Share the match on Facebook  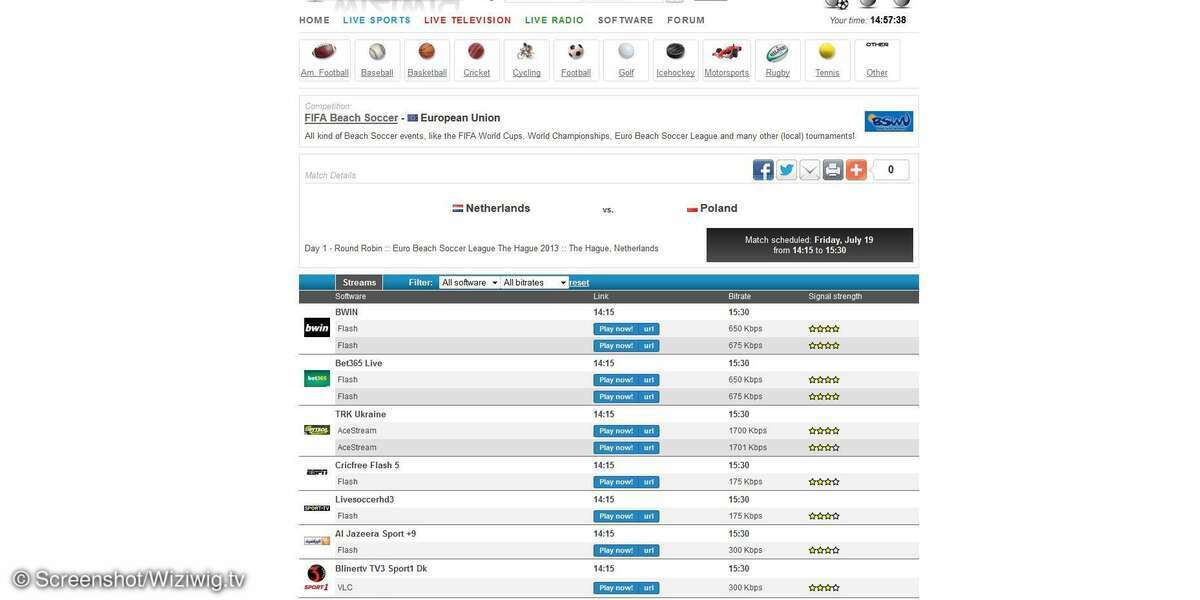point(763,170)
